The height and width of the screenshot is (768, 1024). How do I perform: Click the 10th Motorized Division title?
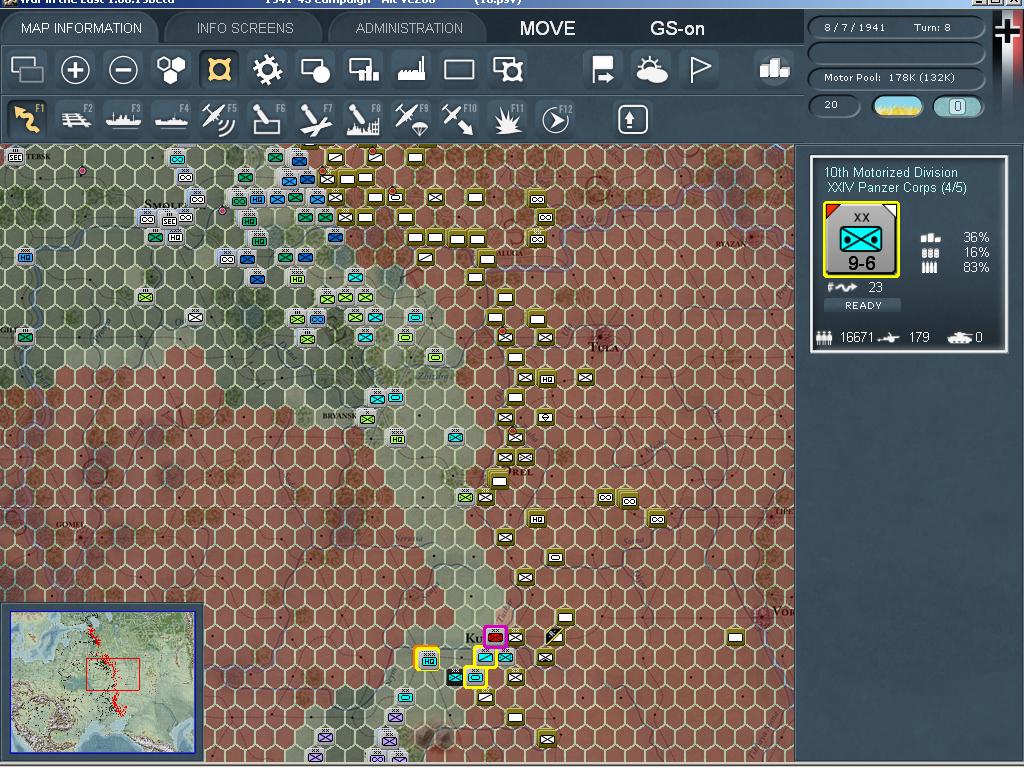[890, 172]
